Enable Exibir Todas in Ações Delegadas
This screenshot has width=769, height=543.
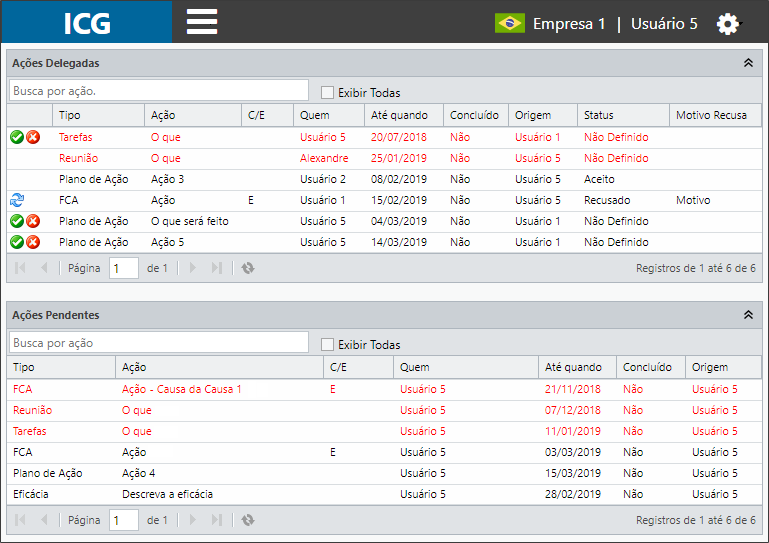click(x=327, y=92)
